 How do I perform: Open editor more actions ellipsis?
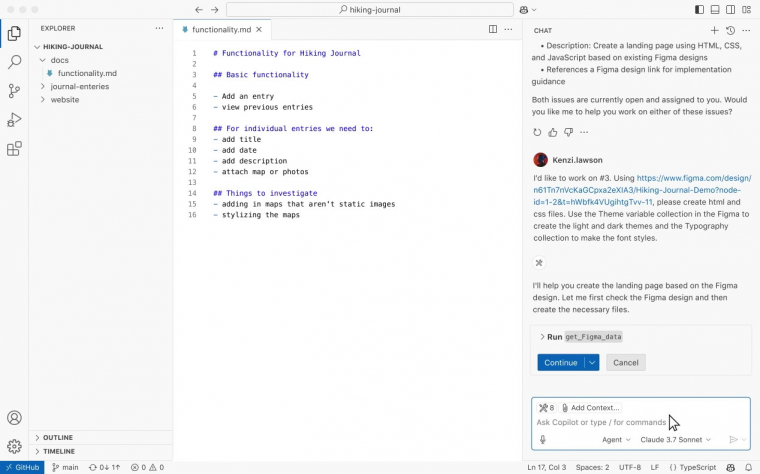point(508,29)
